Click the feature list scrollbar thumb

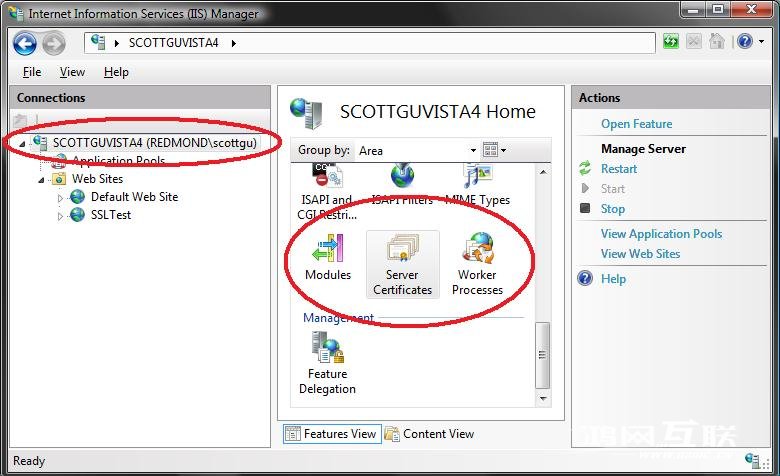542,355
